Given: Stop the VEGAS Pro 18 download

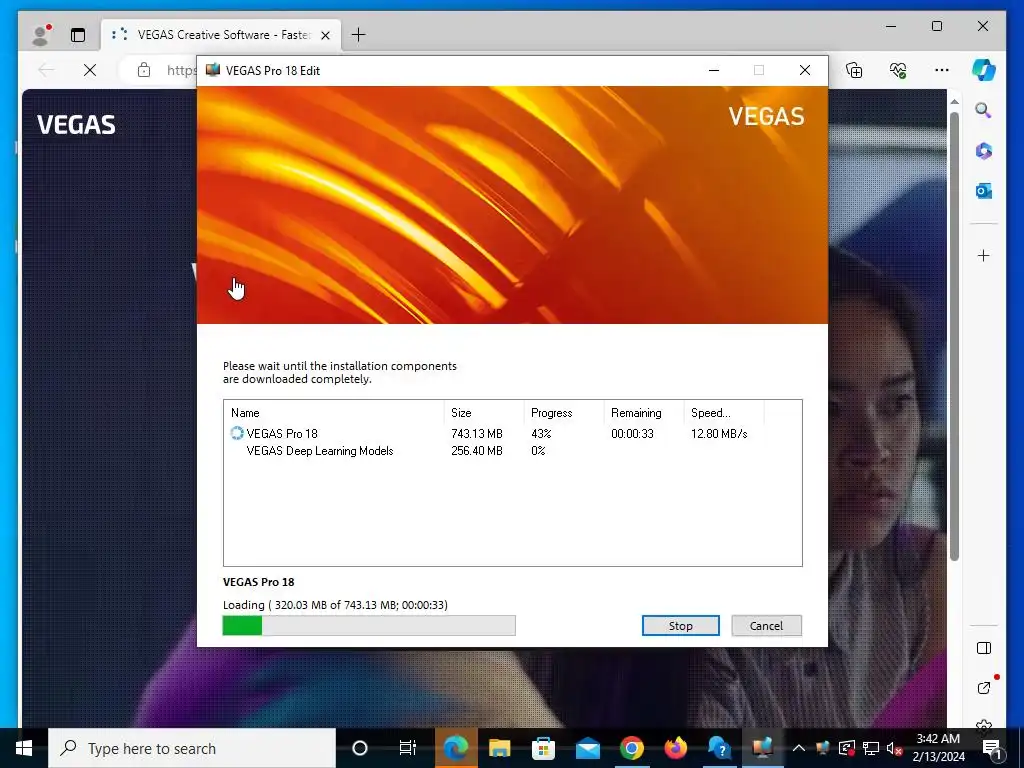Looking at the screenshot, I should [x=680, y=626].
